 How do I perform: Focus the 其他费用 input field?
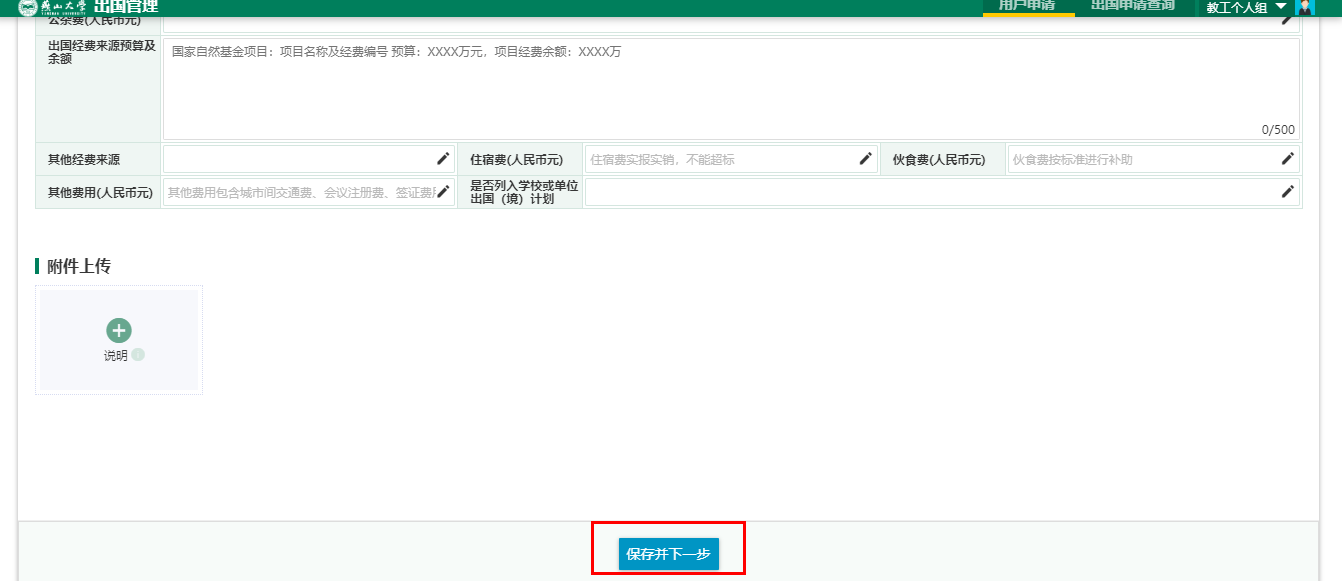(x=298, y=192)
